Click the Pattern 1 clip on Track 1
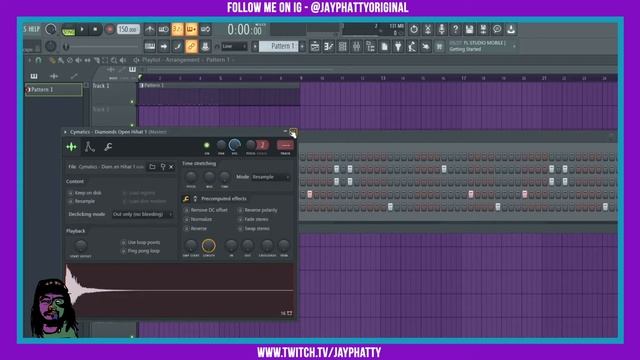640x360 pixels. [x=219, y=95]
